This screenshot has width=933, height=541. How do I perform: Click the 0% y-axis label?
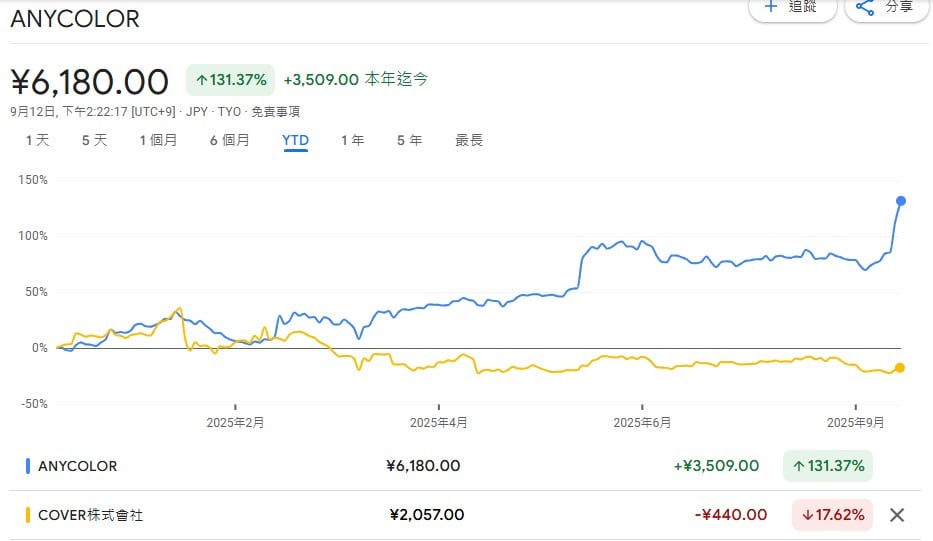coord(39,348)
